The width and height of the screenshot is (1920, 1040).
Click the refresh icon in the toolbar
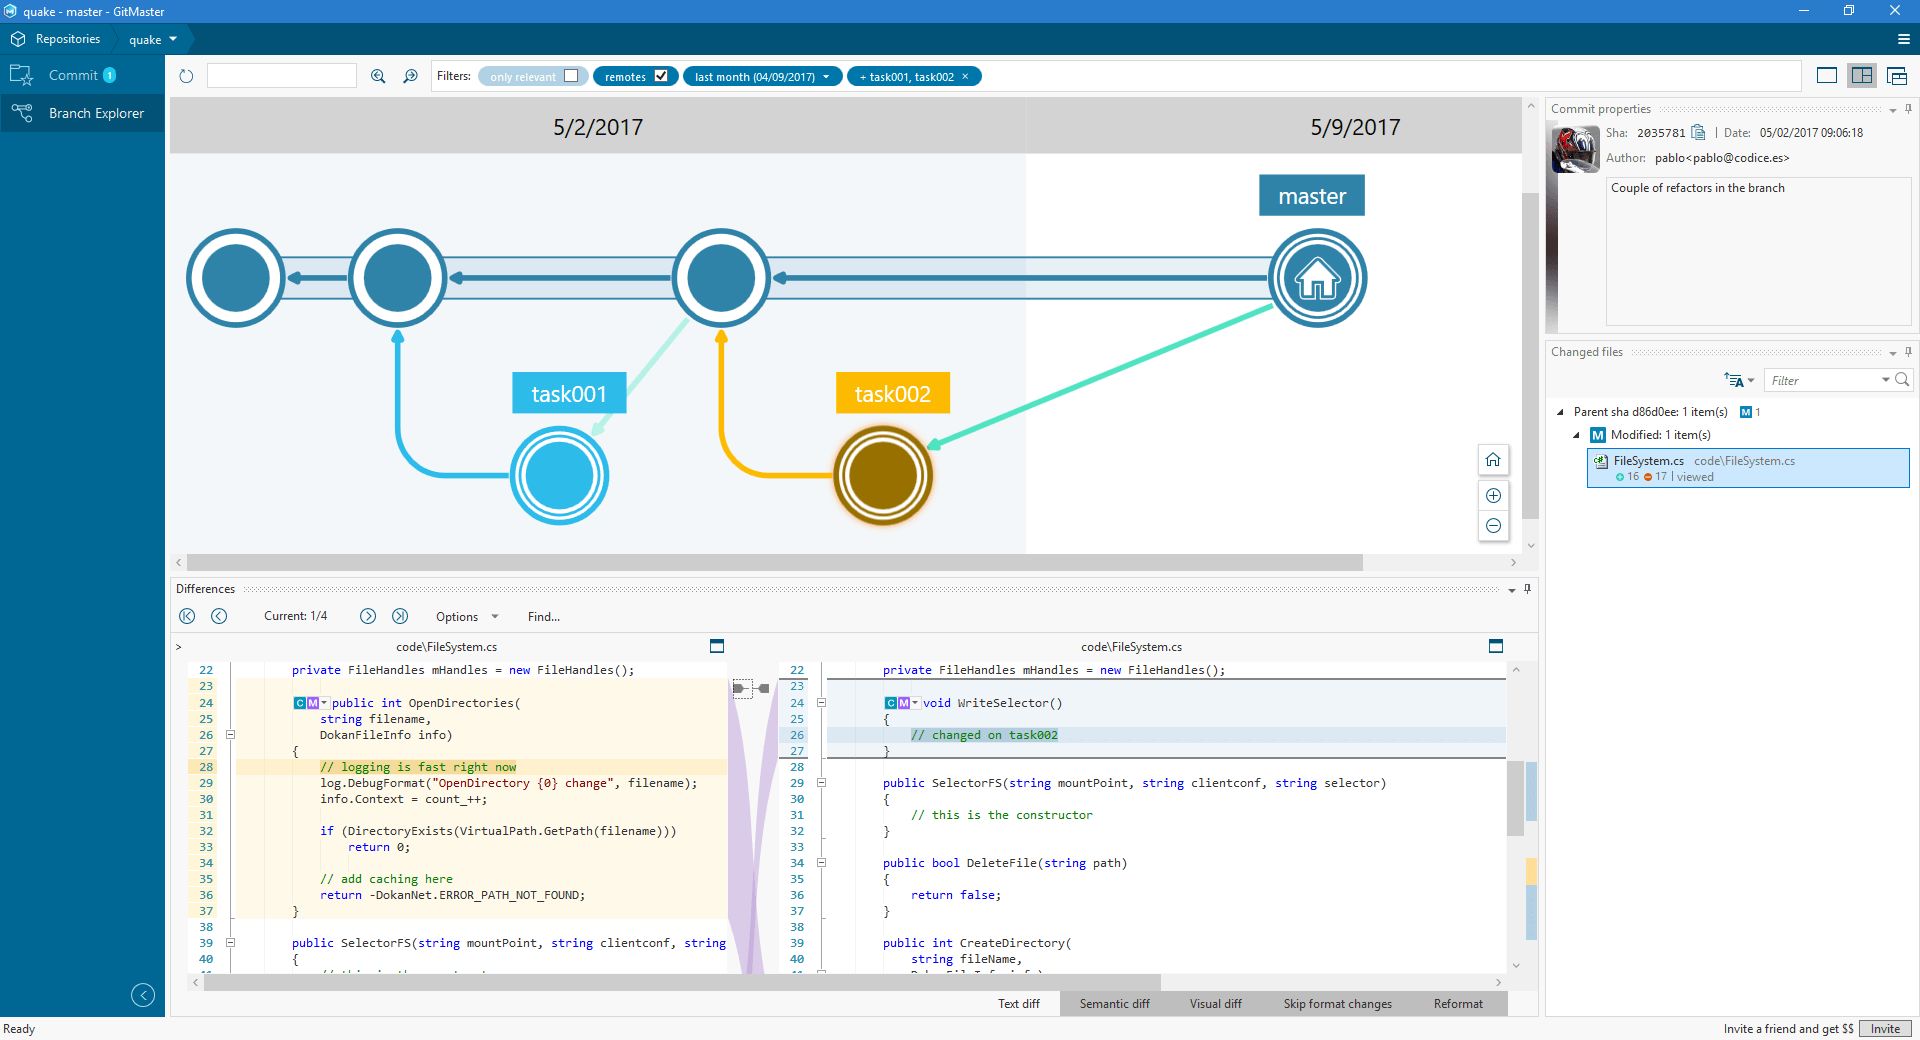coord(186,76)
